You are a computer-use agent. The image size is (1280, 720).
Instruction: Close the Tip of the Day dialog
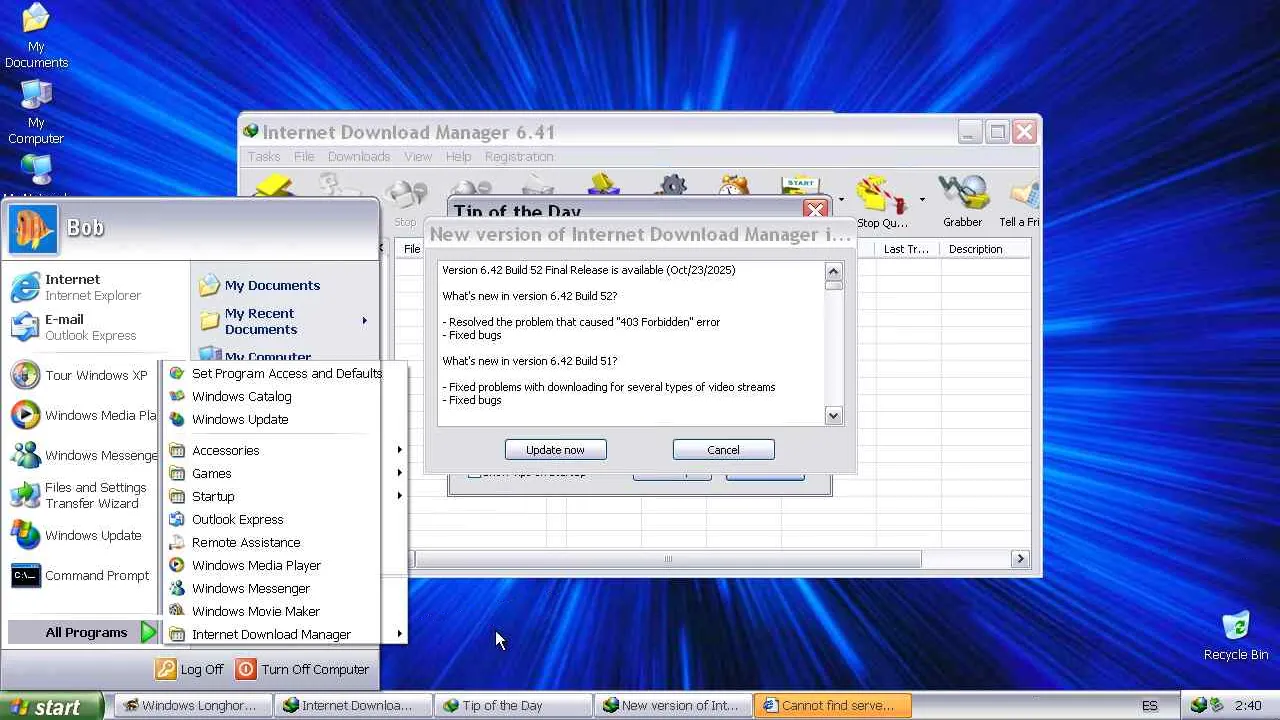click(x=815, y=210)
